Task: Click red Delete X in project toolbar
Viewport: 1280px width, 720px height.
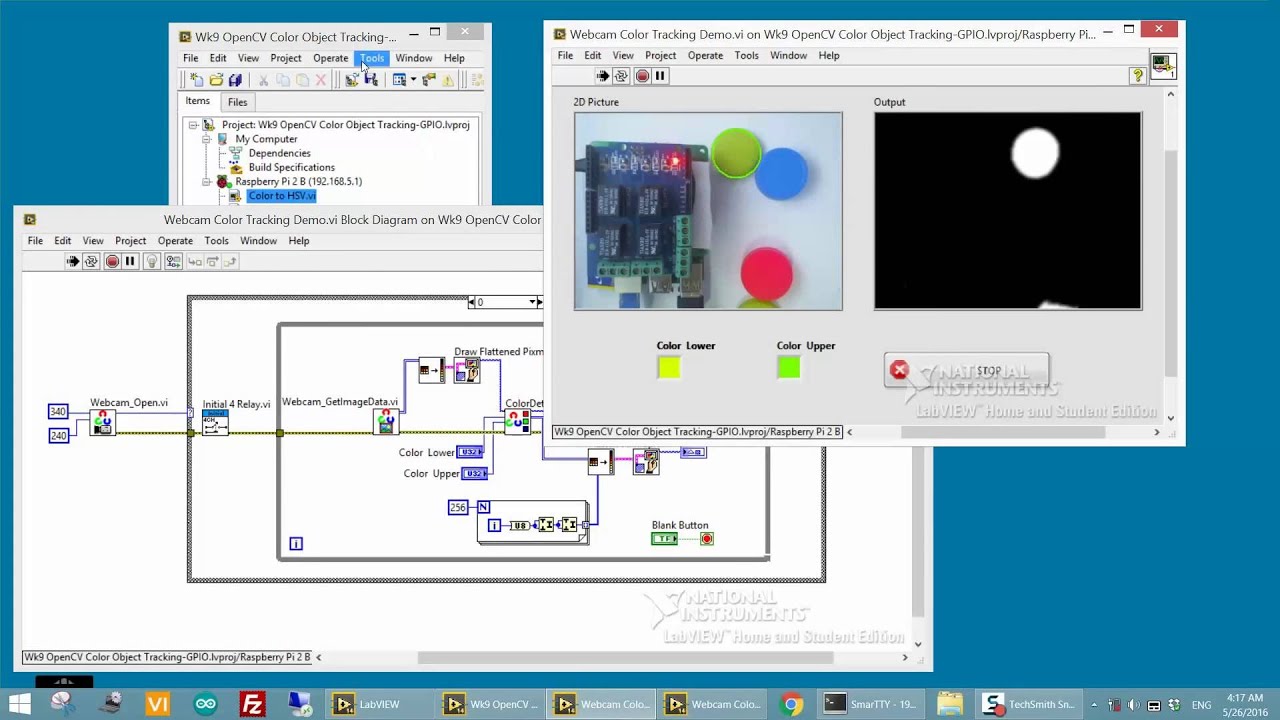Action: pos(321,80)
